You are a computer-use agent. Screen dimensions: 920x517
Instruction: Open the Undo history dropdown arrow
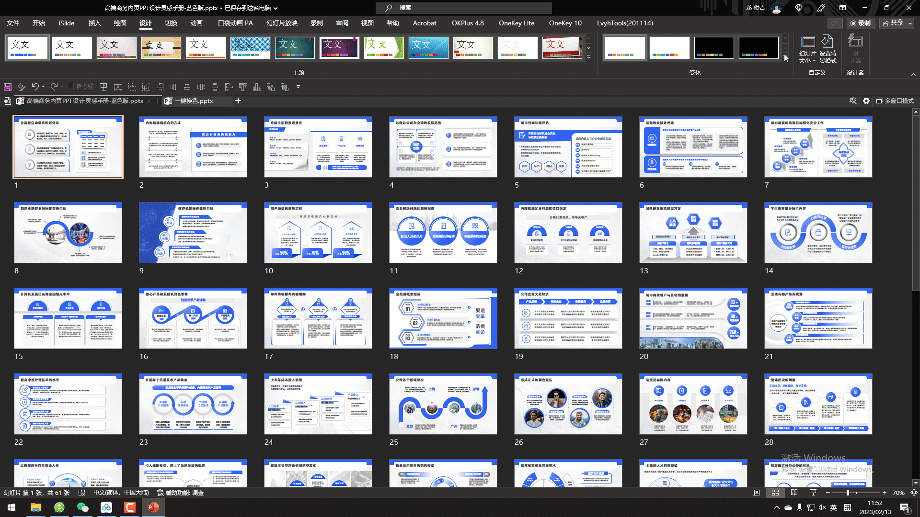(x=44, y=87)
